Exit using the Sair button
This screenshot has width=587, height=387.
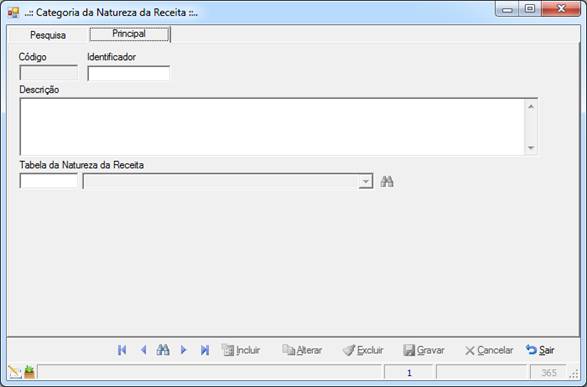(x=540, y=350)
